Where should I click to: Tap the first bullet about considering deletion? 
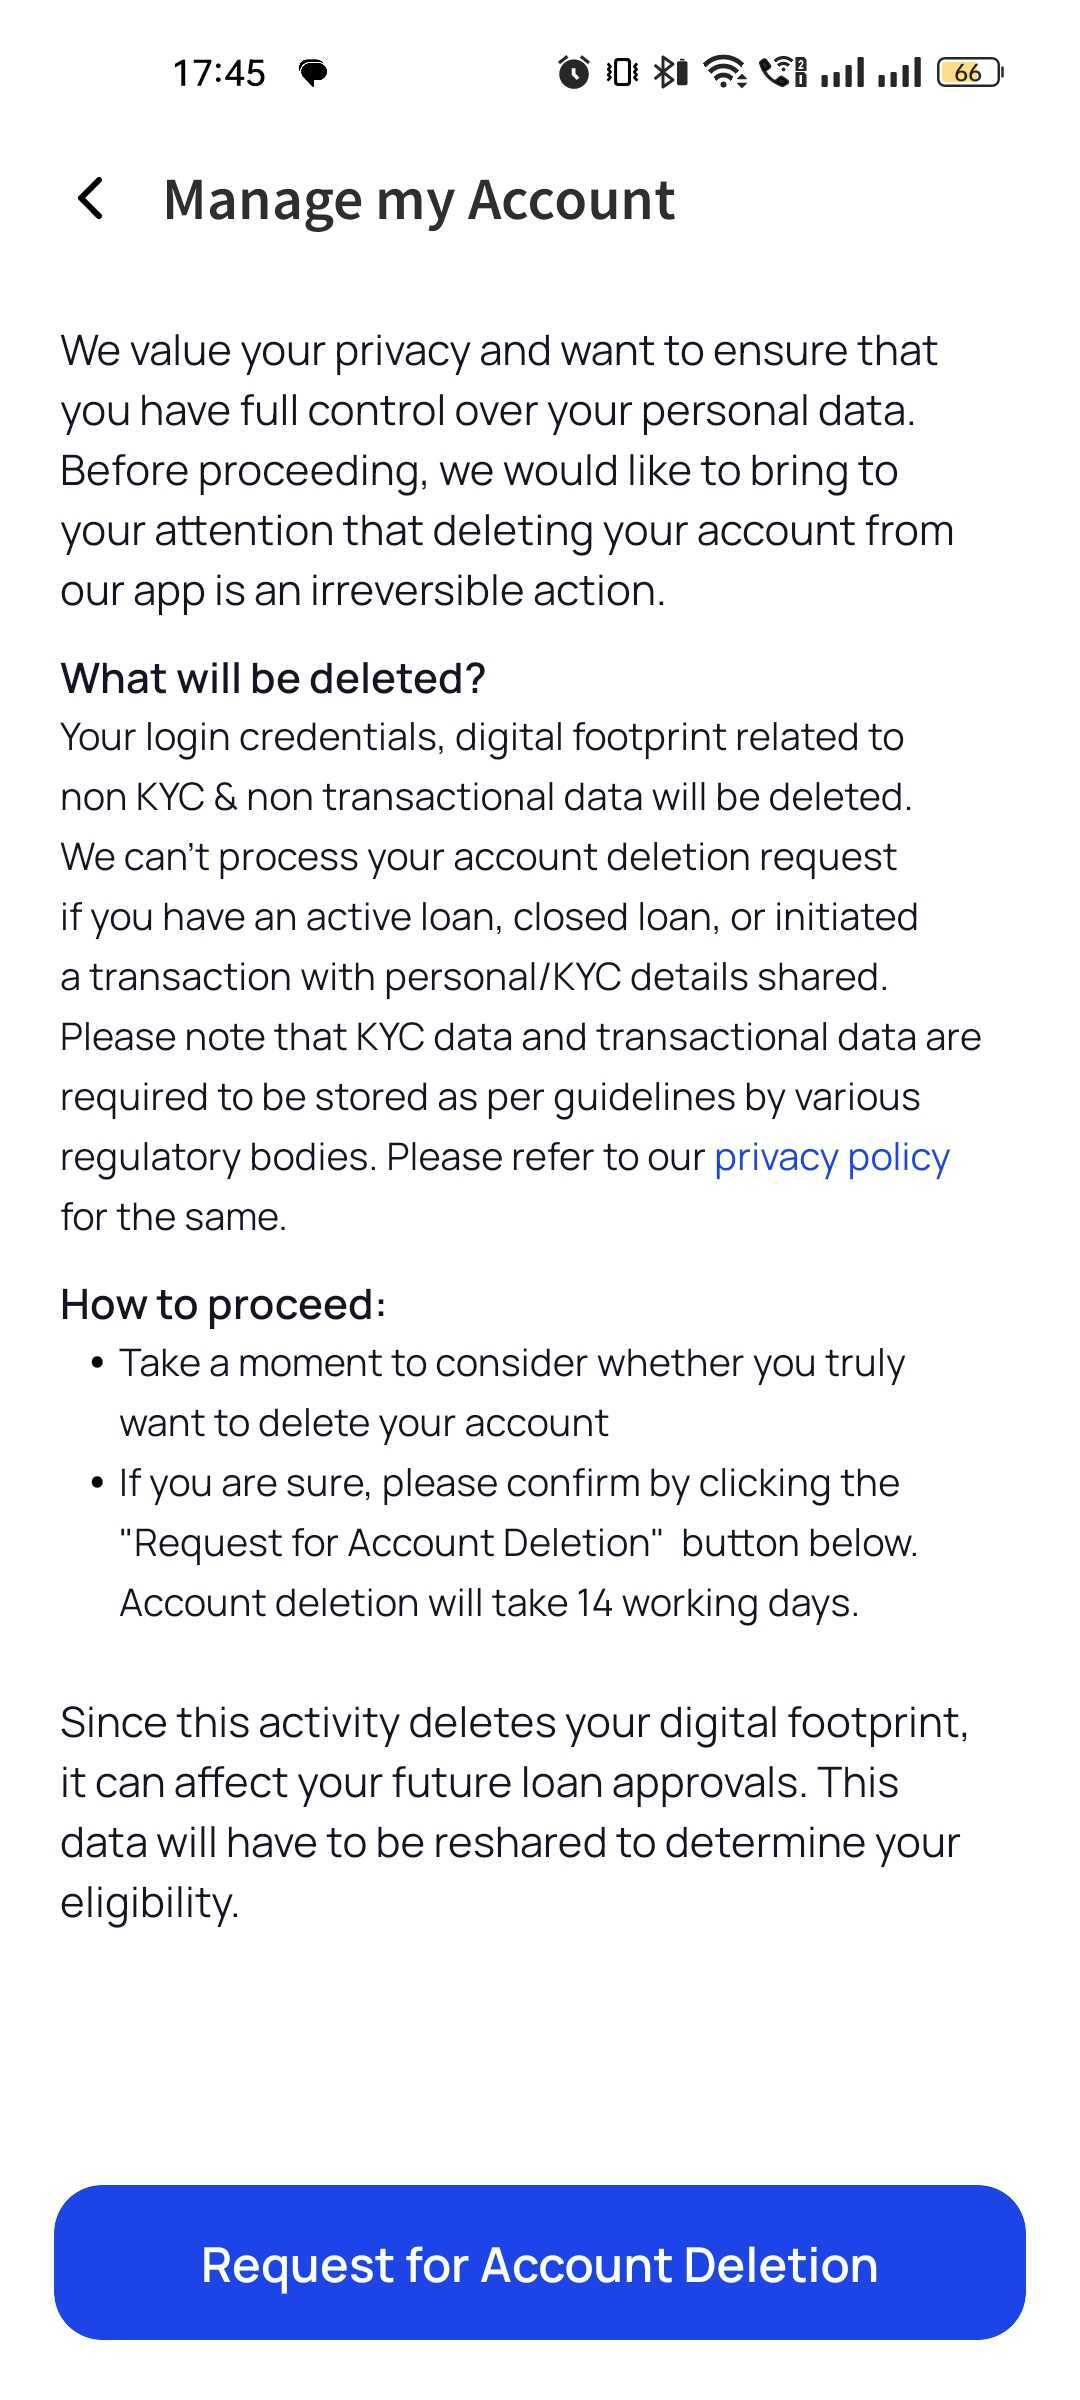coord(512,1393)
